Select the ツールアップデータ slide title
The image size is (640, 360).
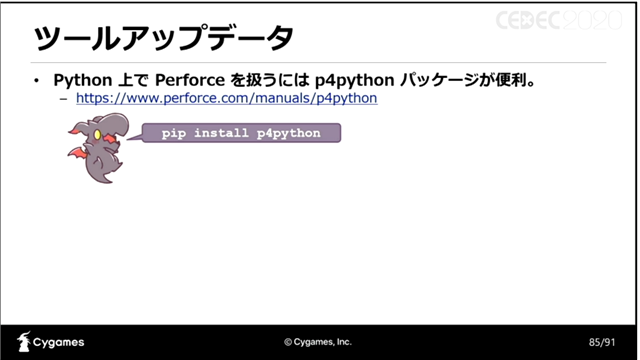(x=163, y=38)
